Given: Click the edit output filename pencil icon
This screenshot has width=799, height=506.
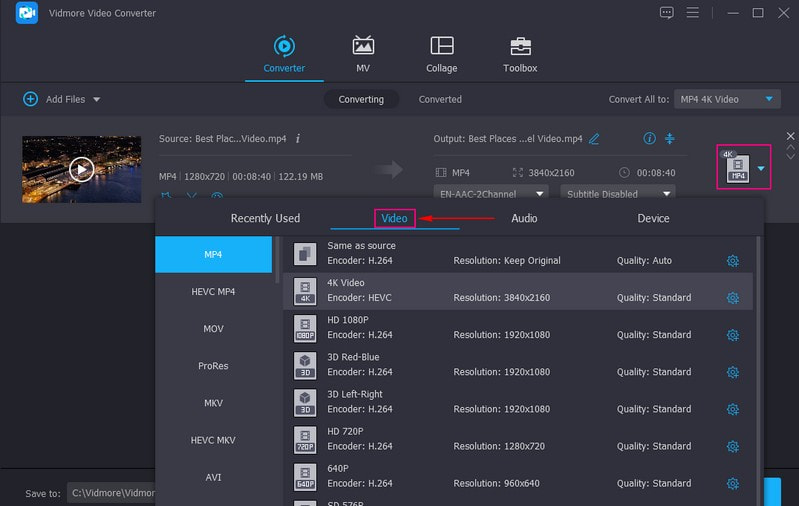Looking at the screenshot, I should pos(595,139).
